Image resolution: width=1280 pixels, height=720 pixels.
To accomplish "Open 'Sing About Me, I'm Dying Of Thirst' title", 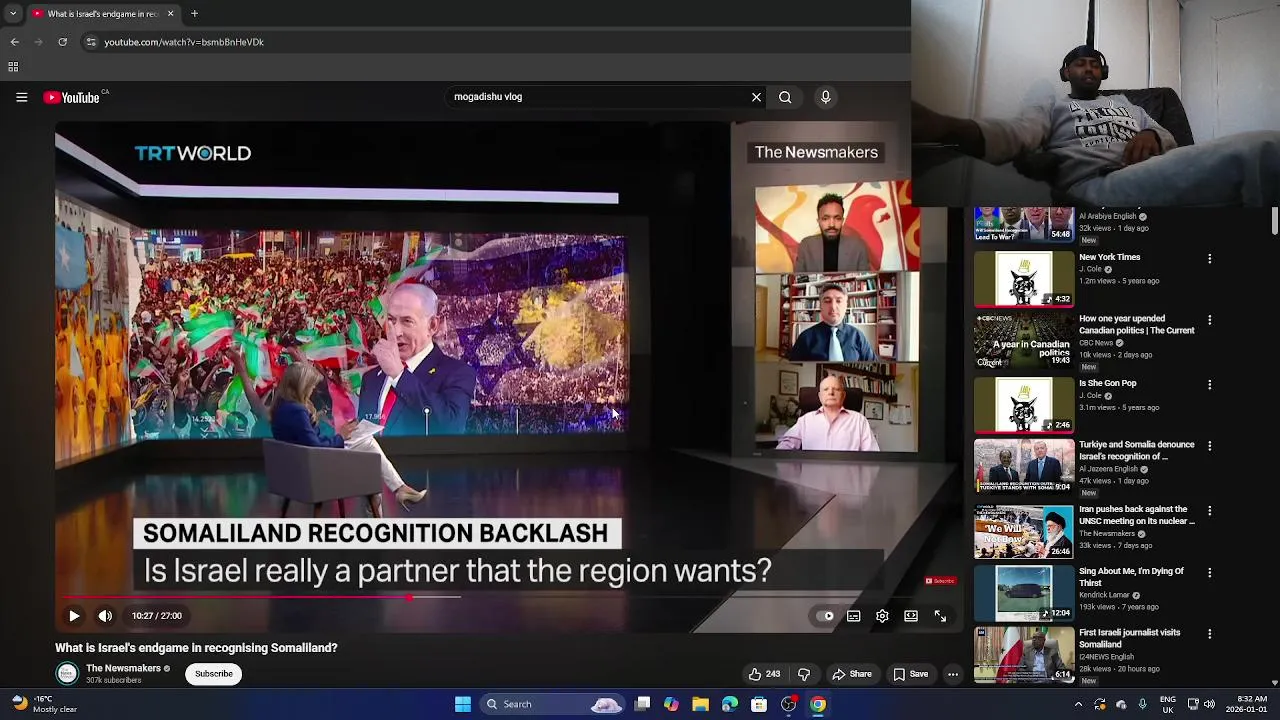I will click(1131, 577).
